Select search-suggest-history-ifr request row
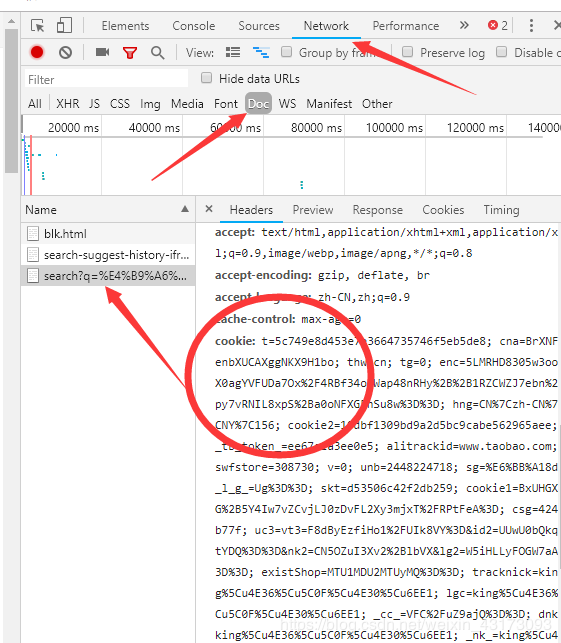This screenshot has height=643, width=561. click(108, 255)
